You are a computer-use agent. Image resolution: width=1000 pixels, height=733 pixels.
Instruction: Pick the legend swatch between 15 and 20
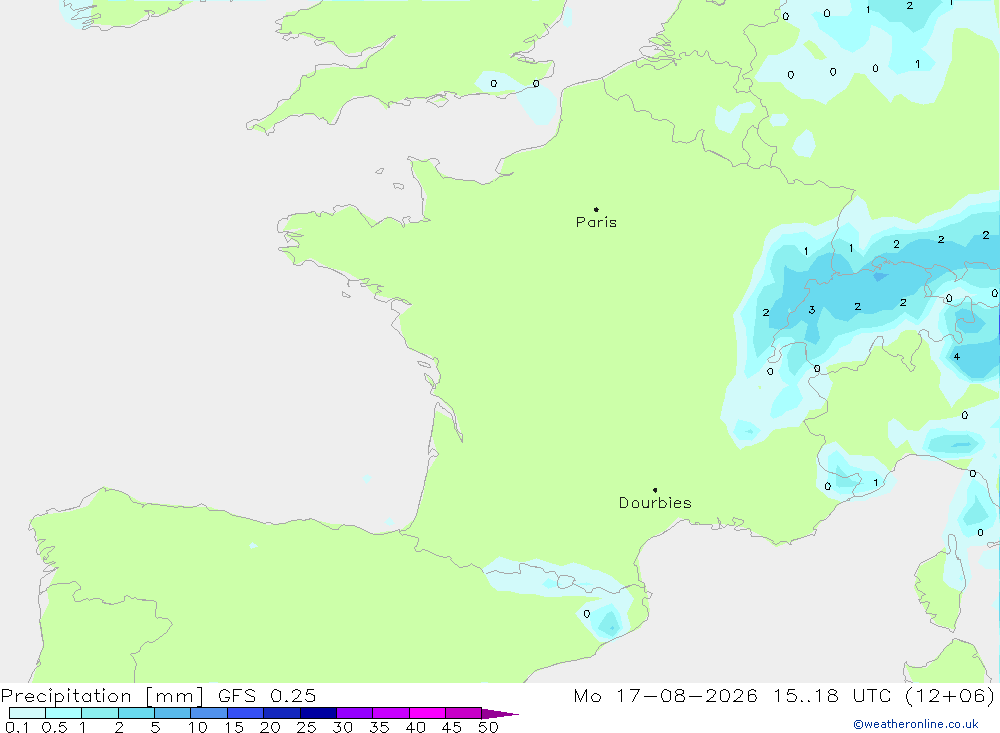(246, 713)
